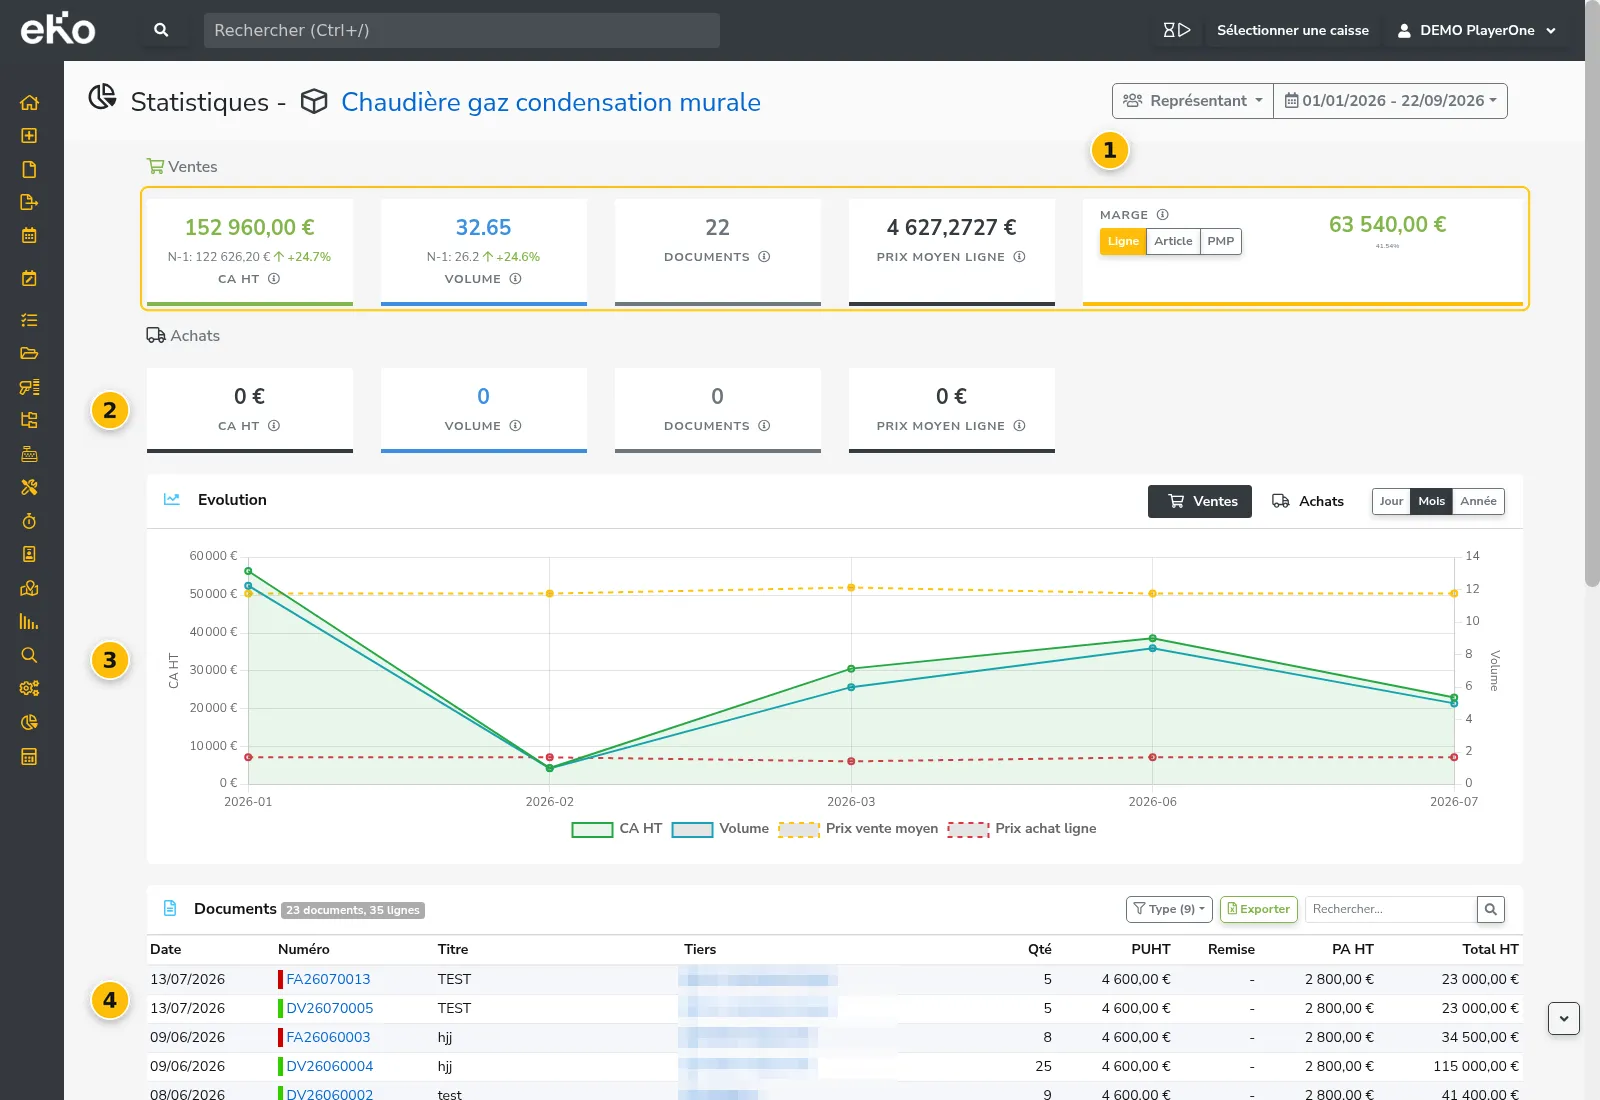Viewport: 1600px width, 1100px height.
Task: Toggle the CA HT series in chart legend
Action: click(x=617, y=829)
